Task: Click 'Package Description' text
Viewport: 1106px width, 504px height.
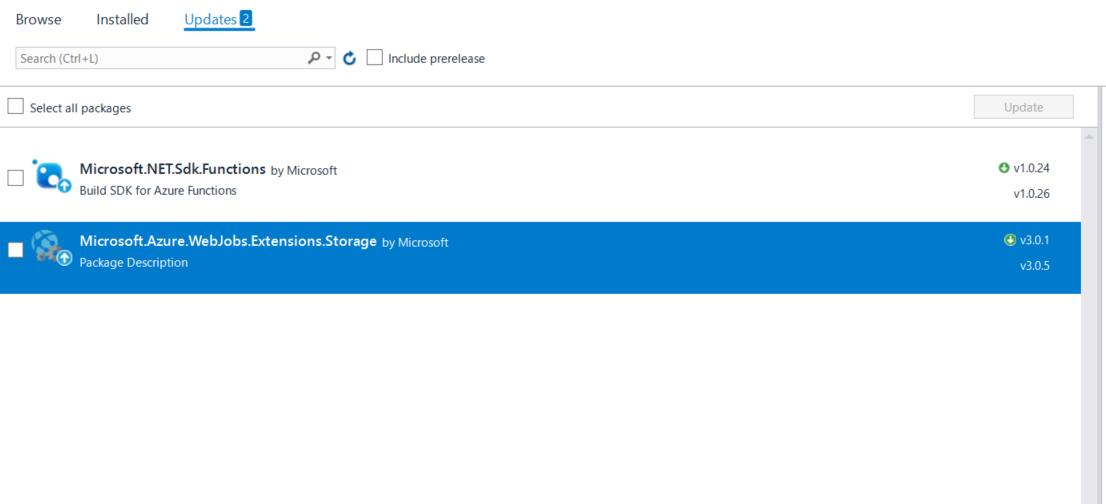Action: tap(133, 262)
